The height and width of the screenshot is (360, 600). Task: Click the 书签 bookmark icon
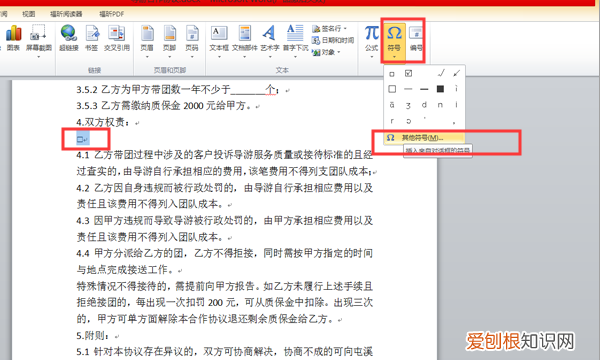(91, 38)
